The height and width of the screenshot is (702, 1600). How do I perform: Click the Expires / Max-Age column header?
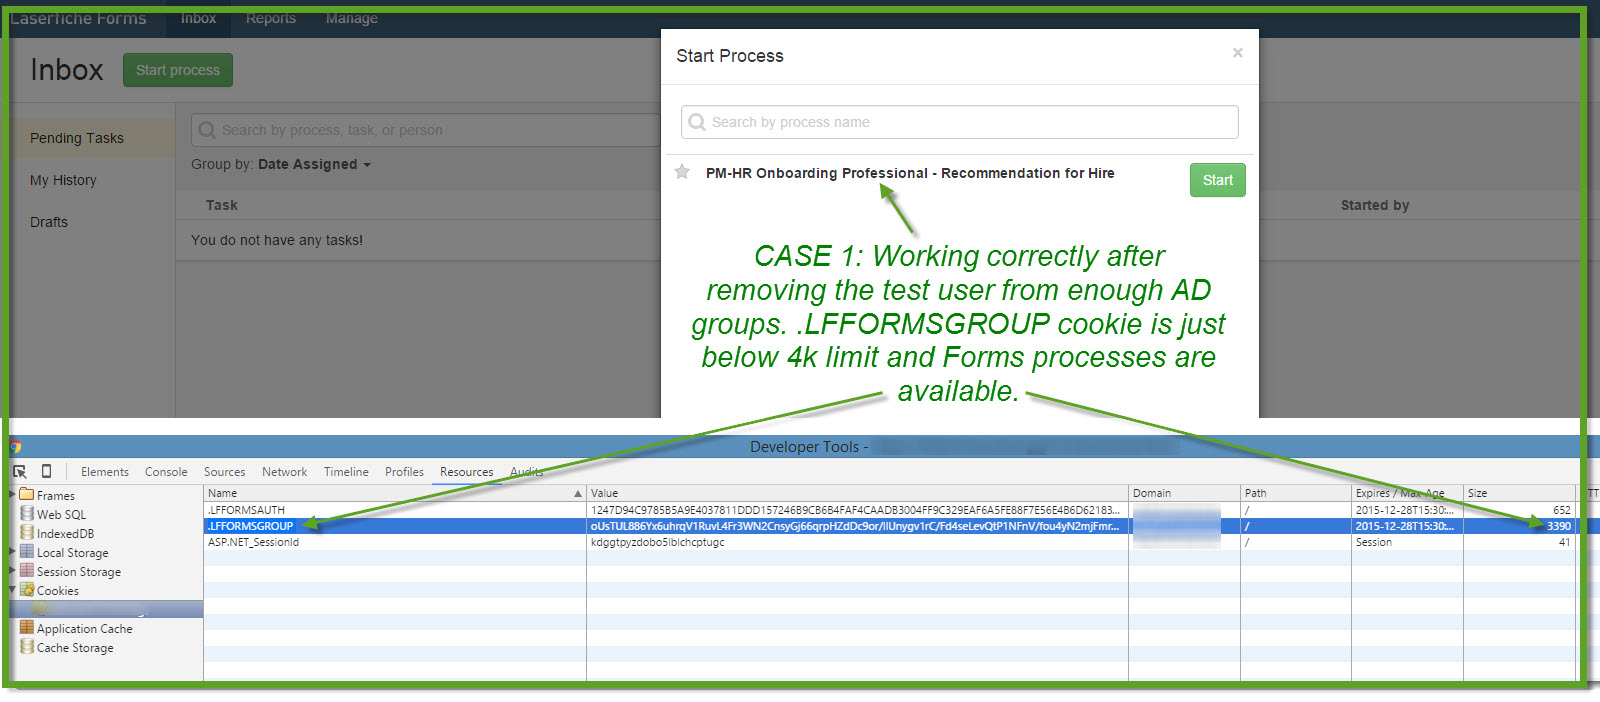1407,493
